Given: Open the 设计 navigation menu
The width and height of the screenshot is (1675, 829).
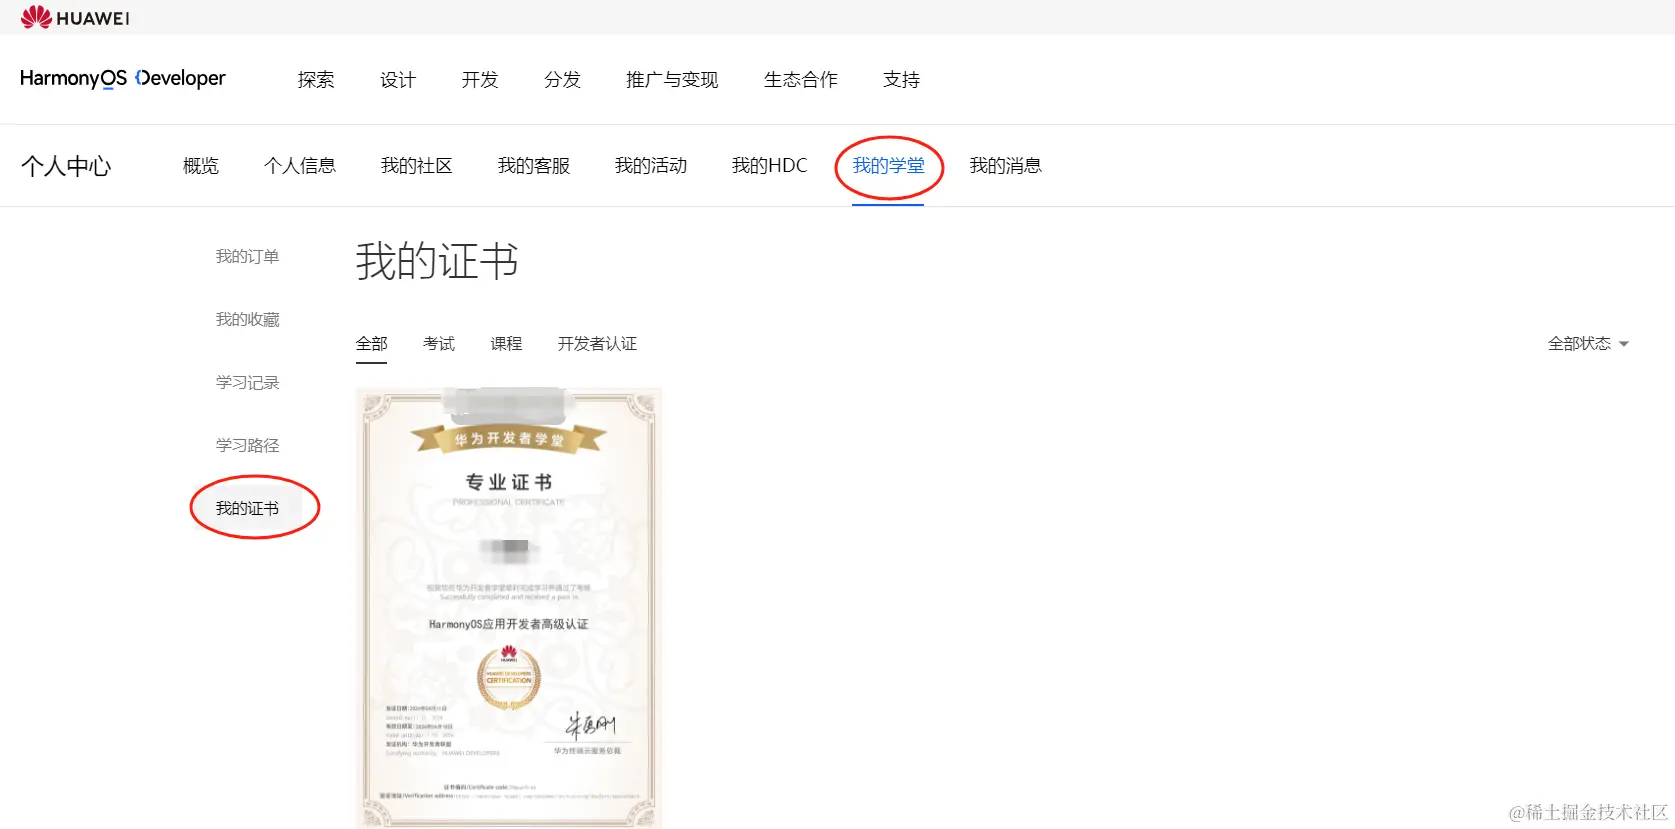Looking at the screenshot, I should tap(398, 79).
